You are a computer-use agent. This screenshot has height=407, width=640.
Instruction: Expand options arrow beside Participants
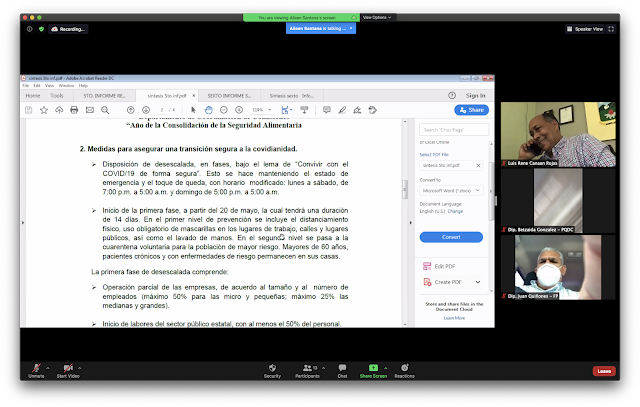[x=324, y=368]
